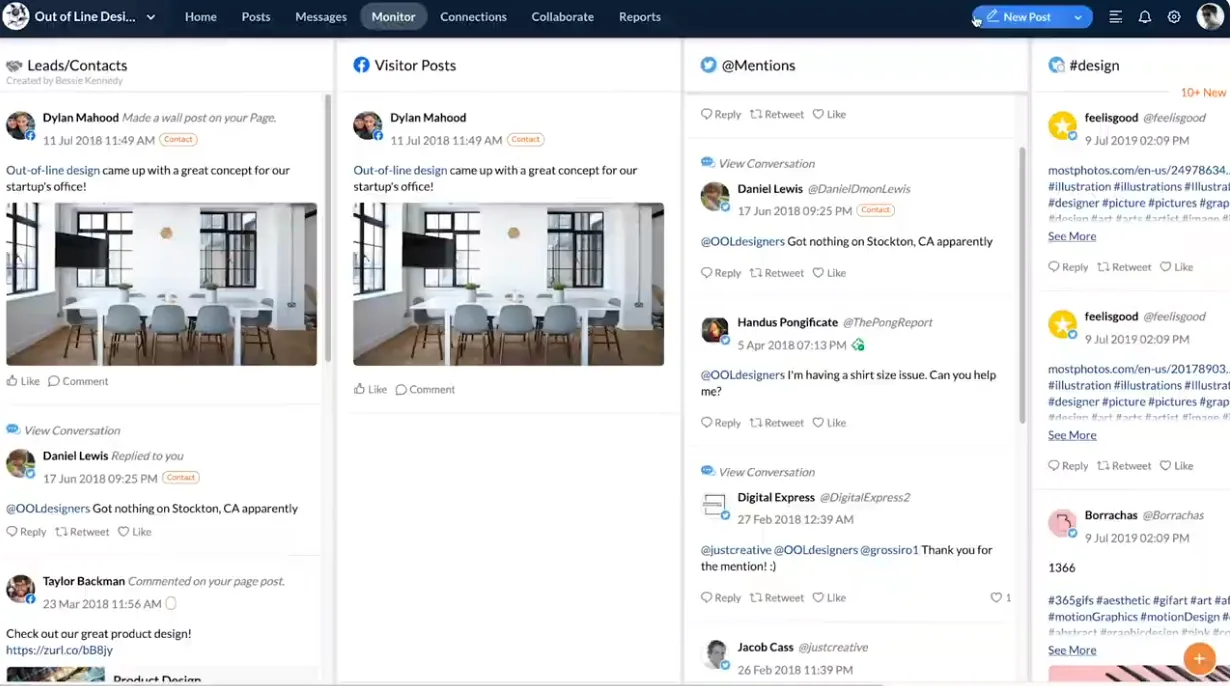Switch to the Connections tab
The width and height of the screenshot is (1231, 686).
[x=473, y=17]
